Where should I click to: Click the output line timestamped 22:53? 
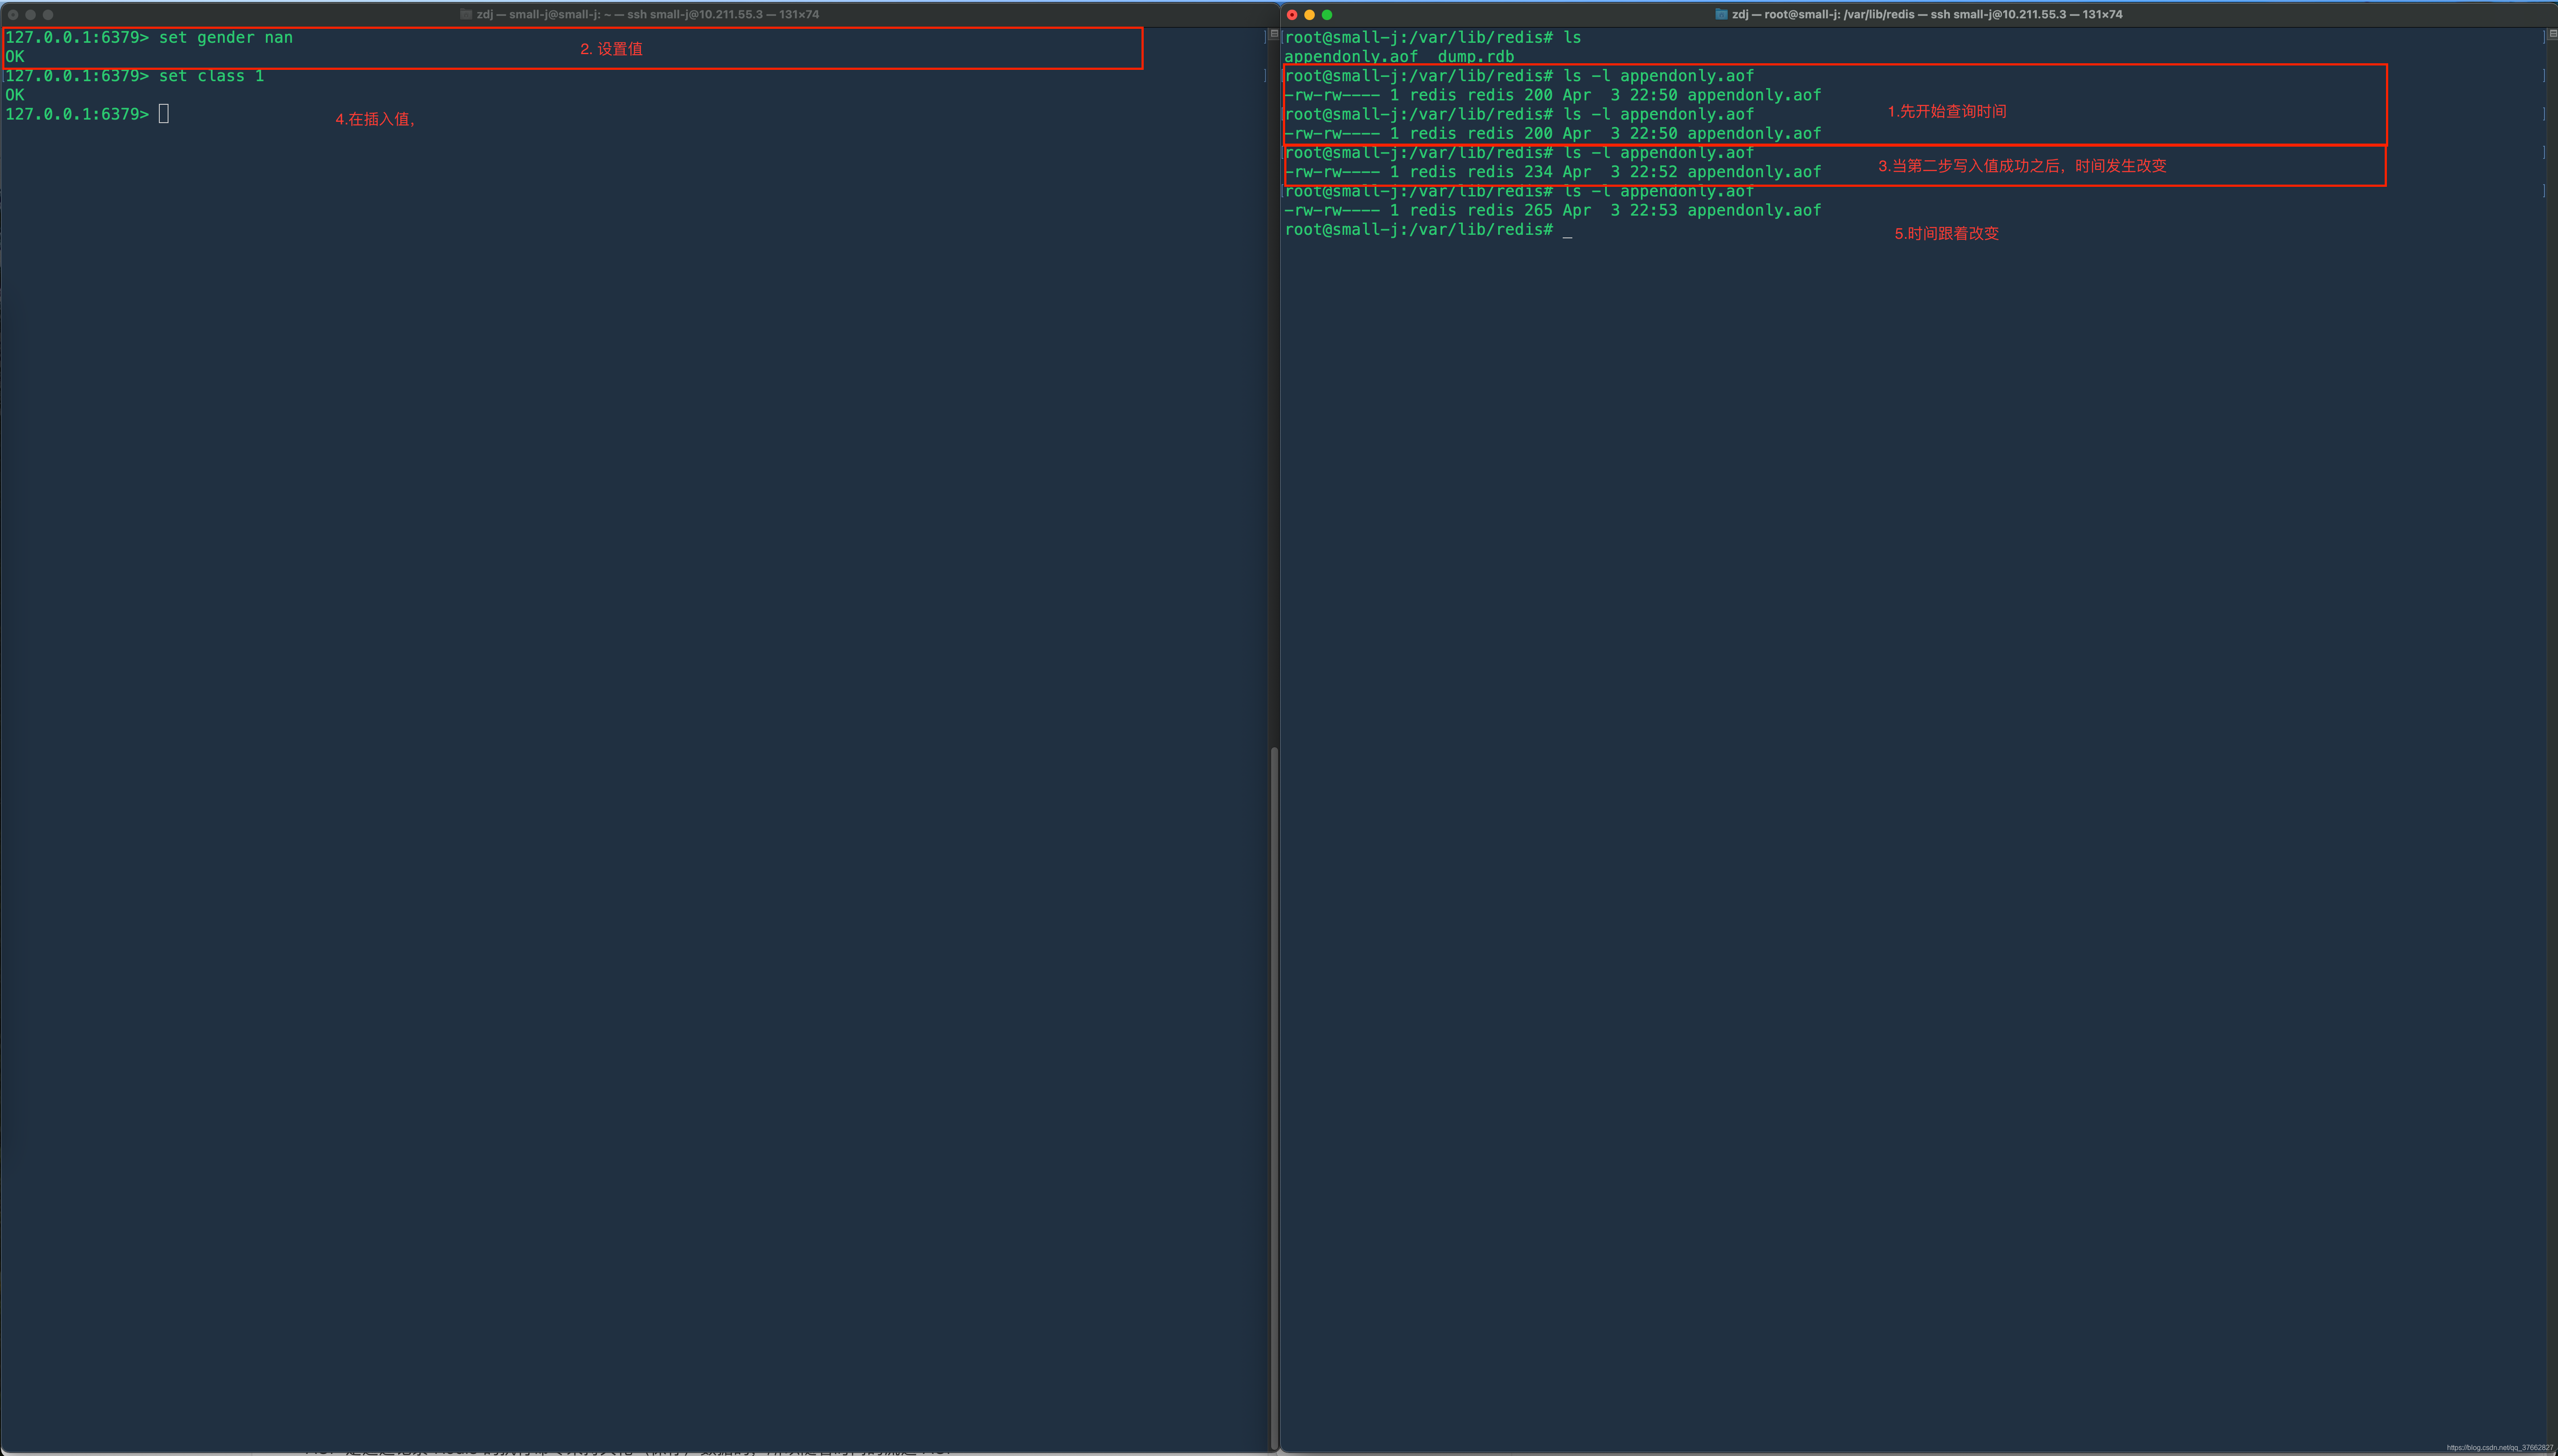(1553, 210)
